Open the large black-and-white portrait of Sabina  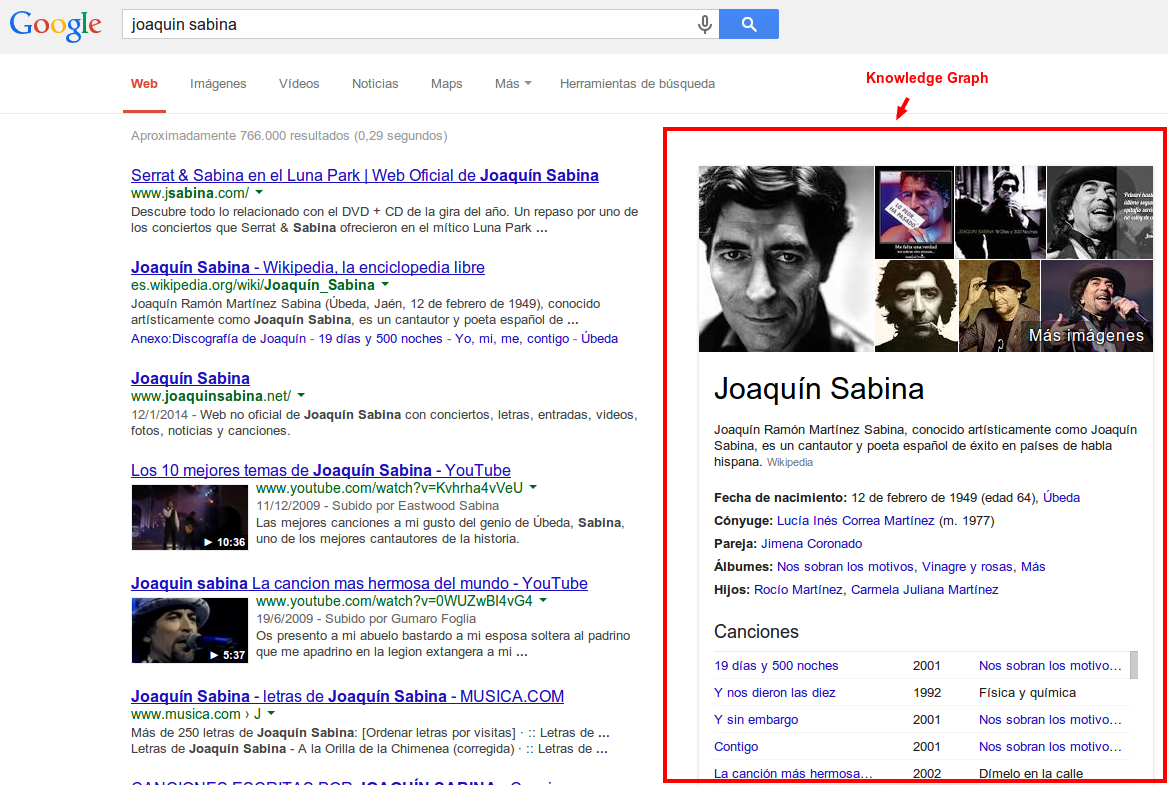786,258
